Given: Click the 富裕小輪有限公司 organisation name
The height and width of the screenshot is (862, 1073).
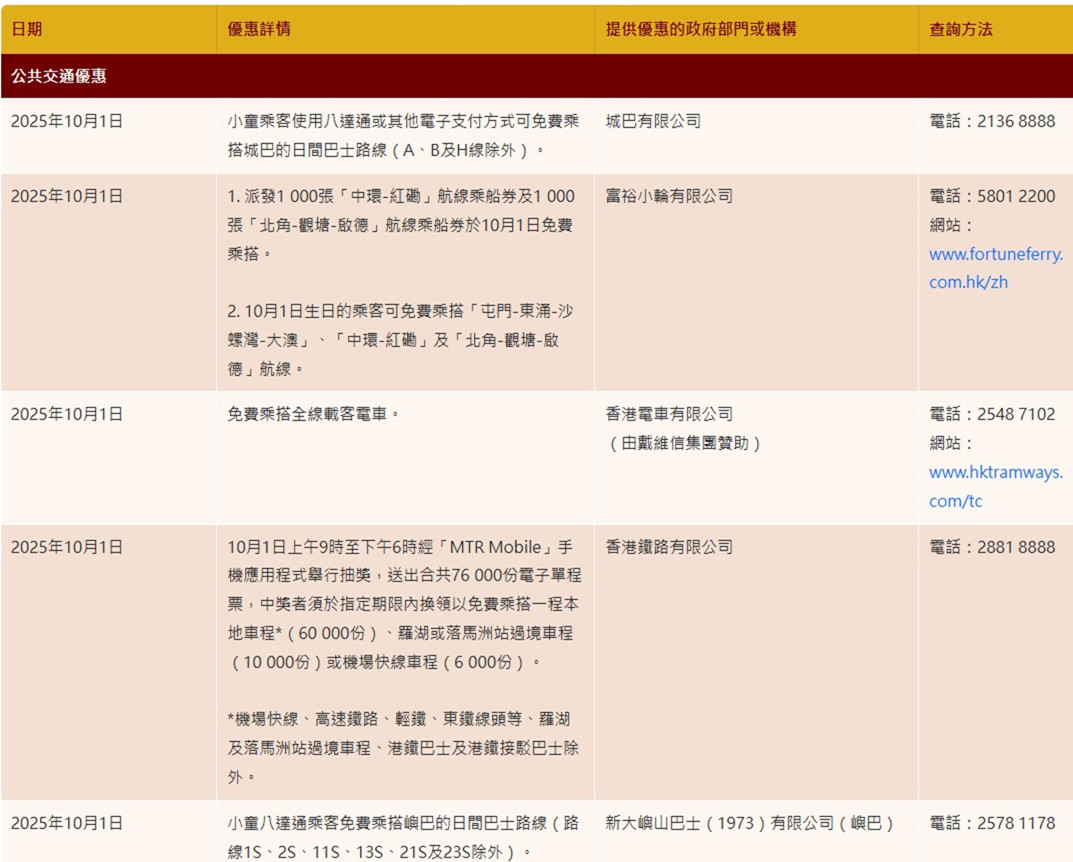Looking at the screenshot, I should 669,196.
